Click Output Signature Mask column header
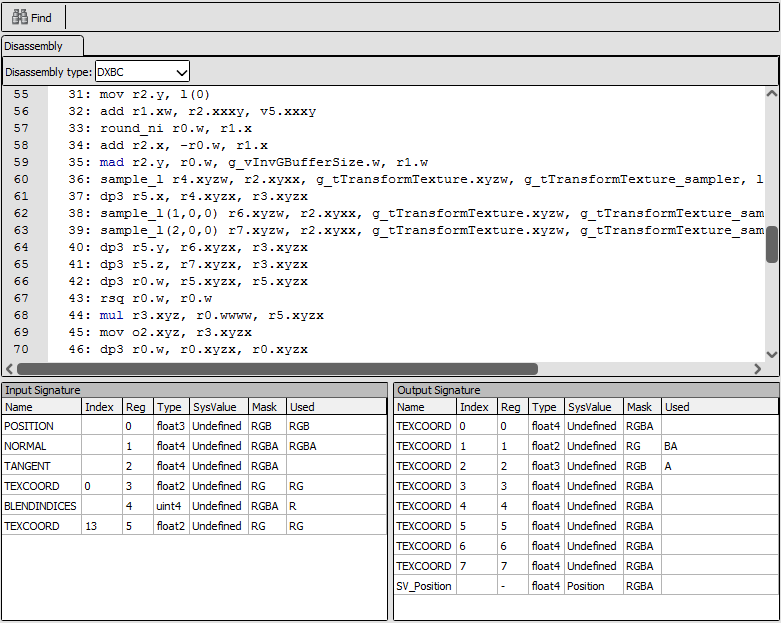This screenshot has height=623, width=781. [x=642, y=407]
